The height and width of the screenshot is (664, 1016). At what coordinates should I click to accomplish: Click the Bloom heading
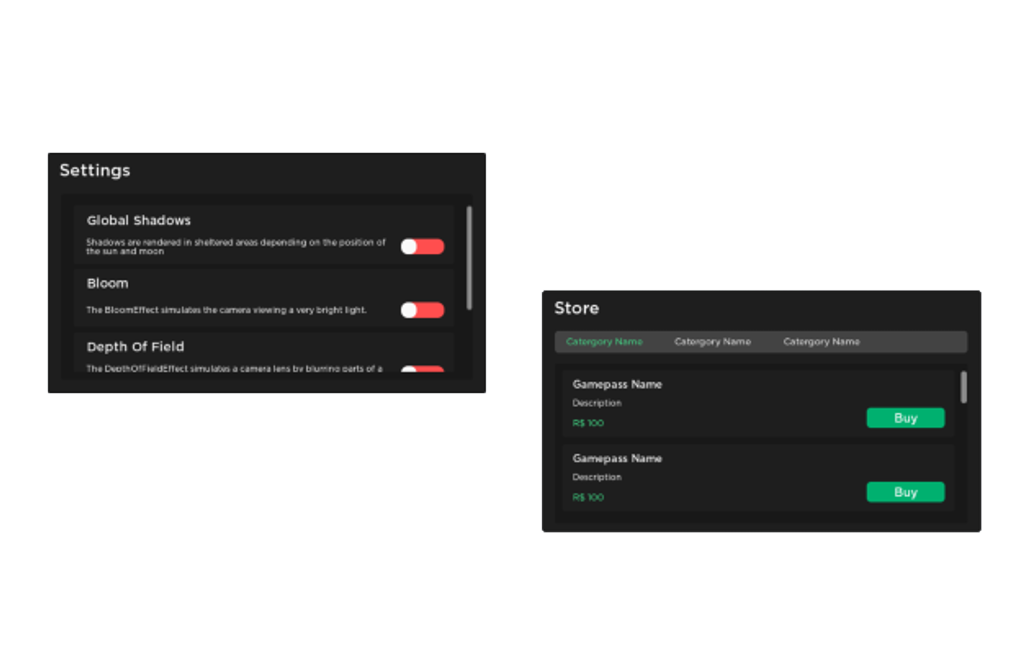coord(108,283)
